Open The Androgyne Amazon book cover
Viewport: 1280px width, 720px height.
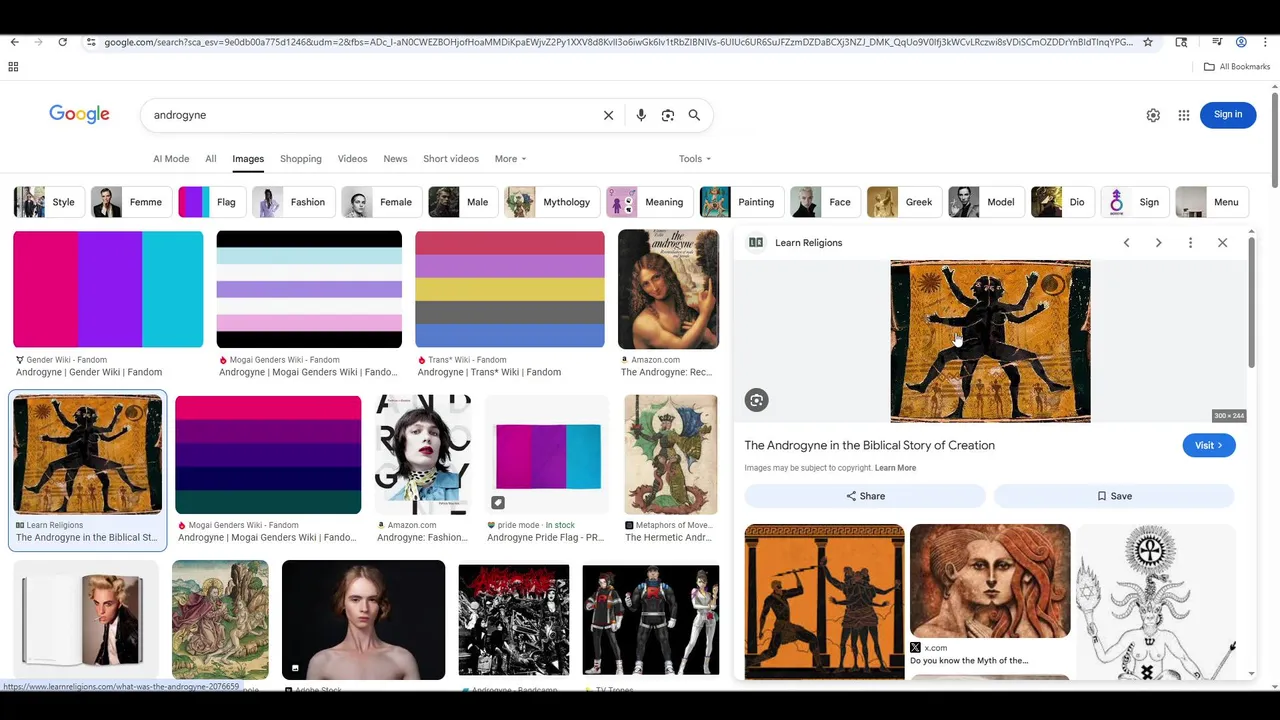[668, 289]
